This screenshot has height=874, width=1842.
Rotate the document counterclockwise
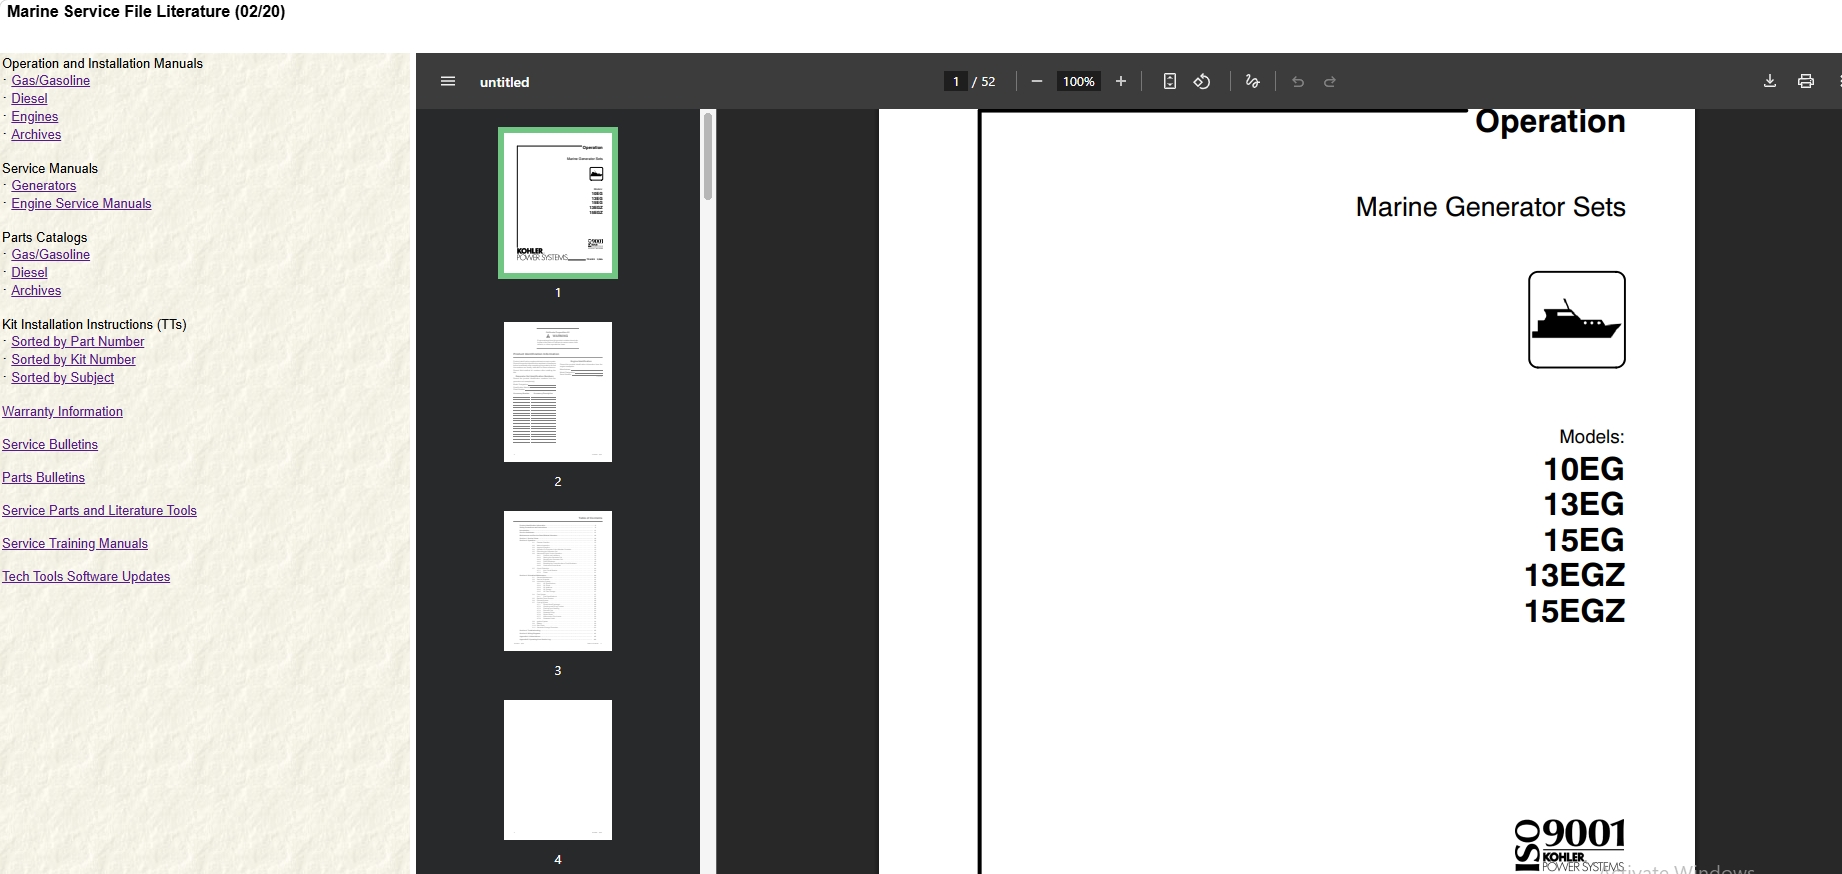click(x=1202, y=82)
